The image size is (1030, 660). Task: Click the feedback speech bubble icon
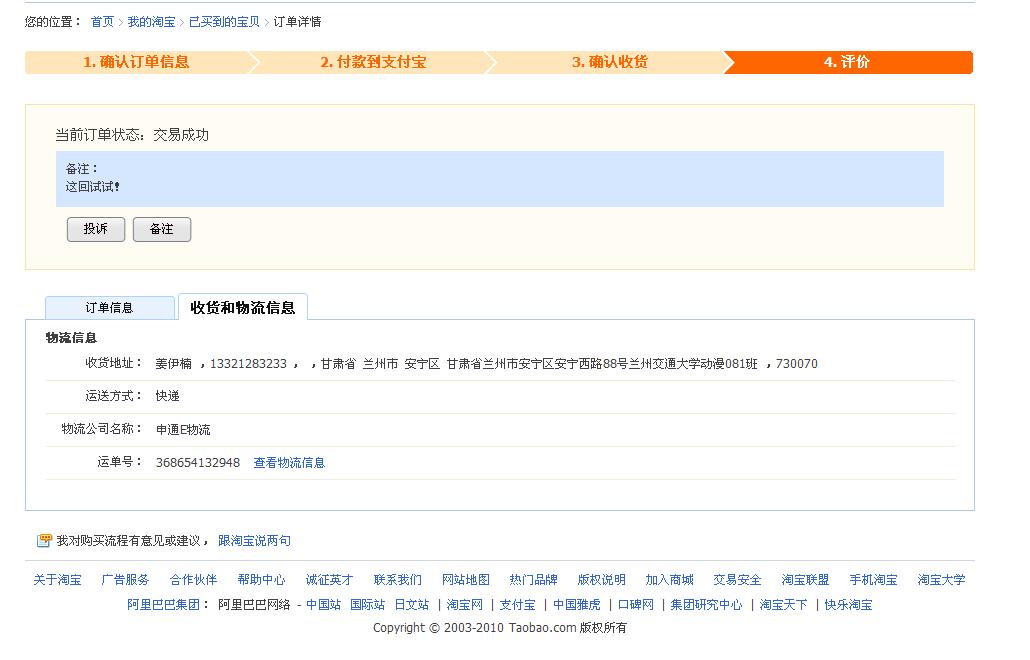(44, 541)
